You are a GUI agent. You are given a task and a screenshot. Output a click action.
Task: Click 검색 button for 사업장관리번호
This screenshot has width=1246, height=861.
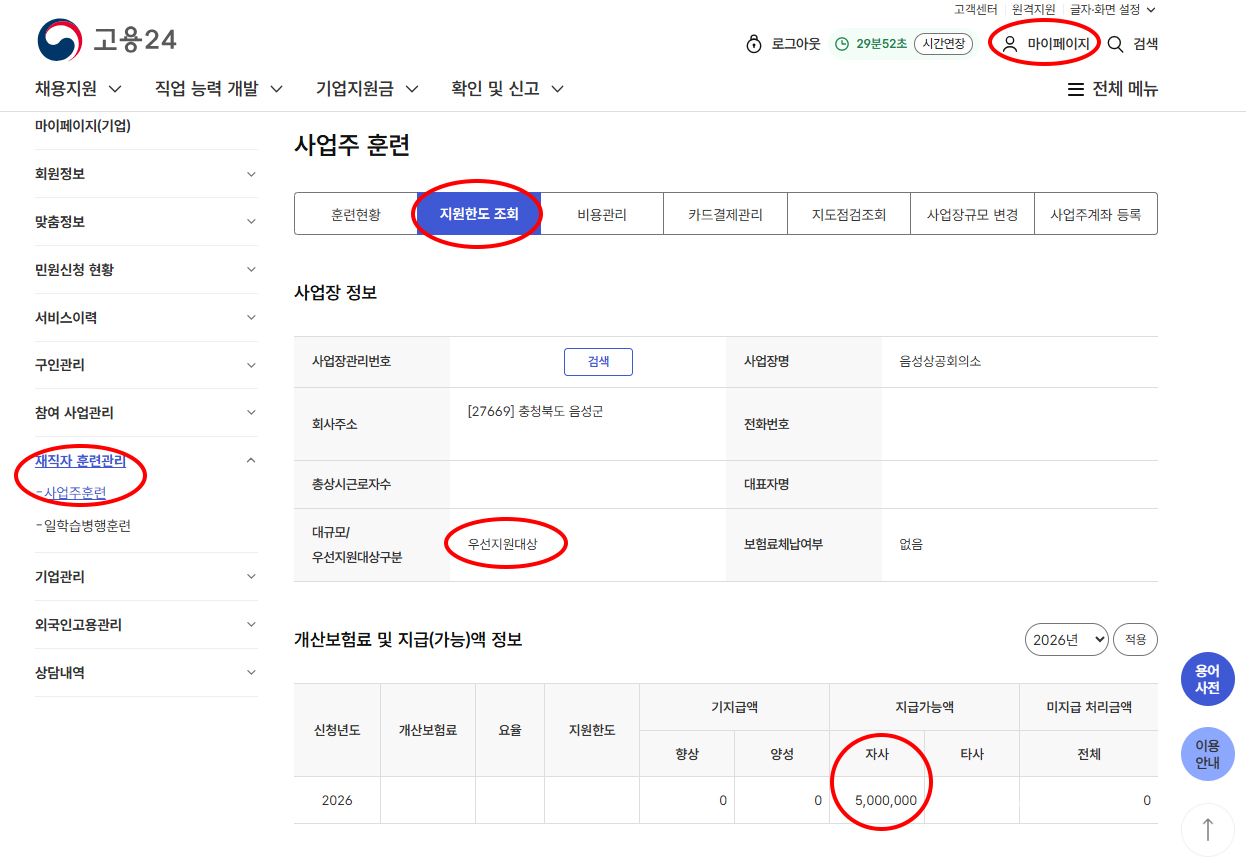coord(598,362)
